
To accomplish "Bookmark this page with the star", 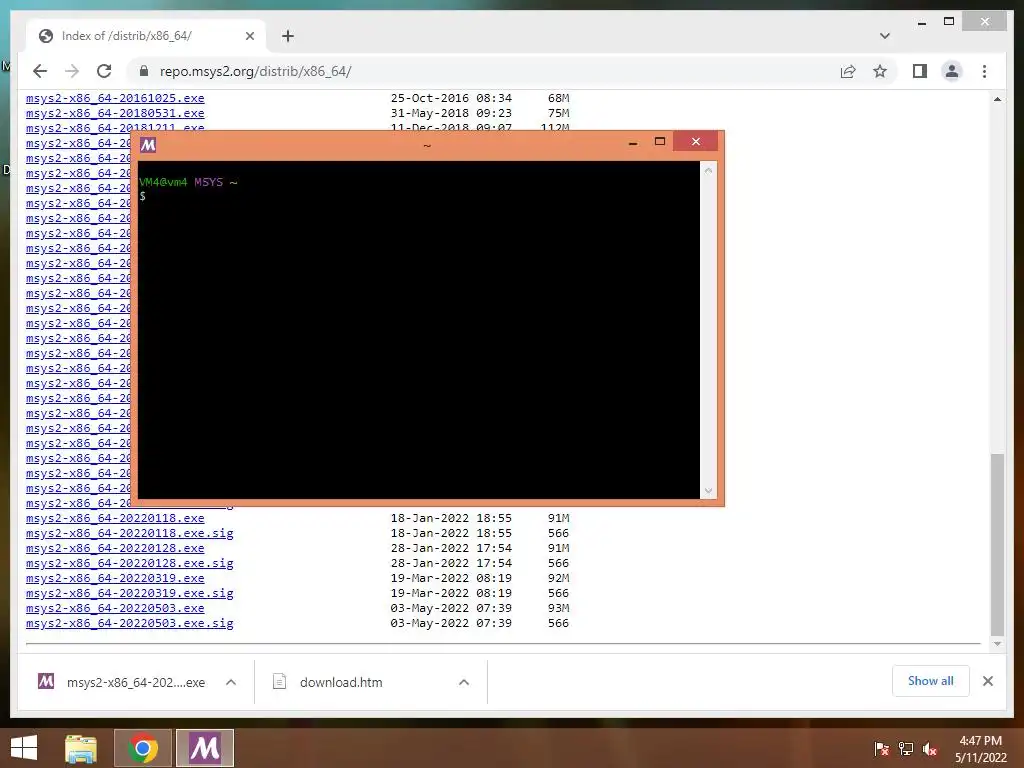I will coord(880,71).
